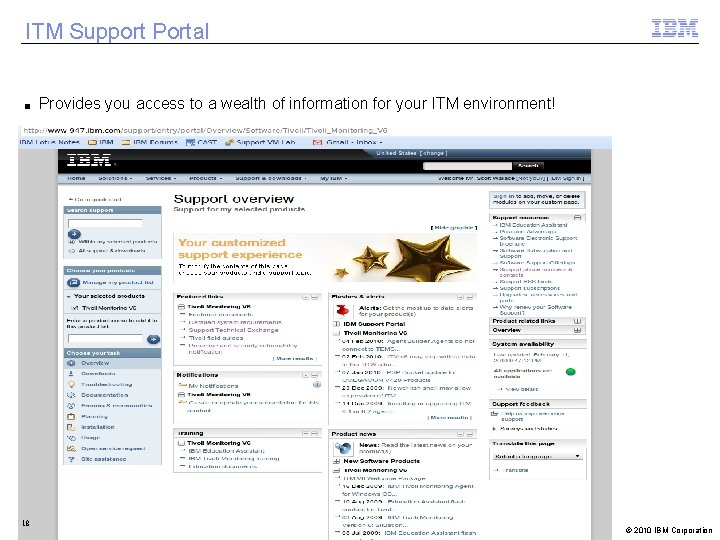This screenshot has height=540, width=720.
Task: Collapse the Support resources panel
Action: (x=578, y=218)
